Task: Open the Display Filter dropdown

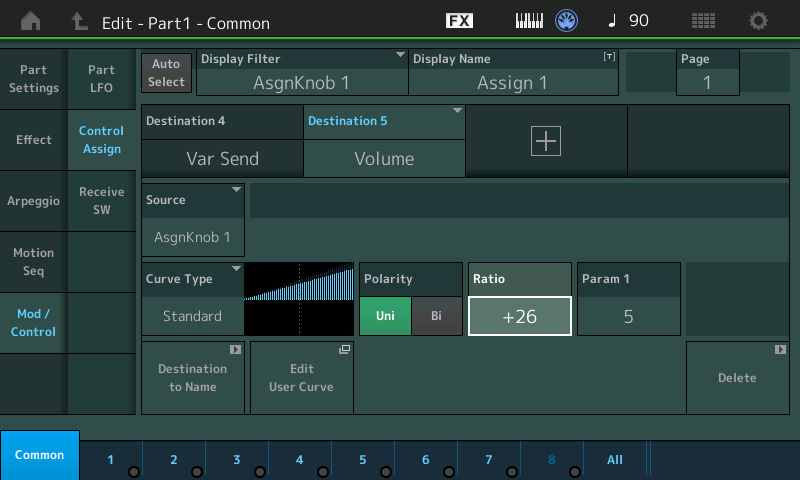Action: (302, 72)
